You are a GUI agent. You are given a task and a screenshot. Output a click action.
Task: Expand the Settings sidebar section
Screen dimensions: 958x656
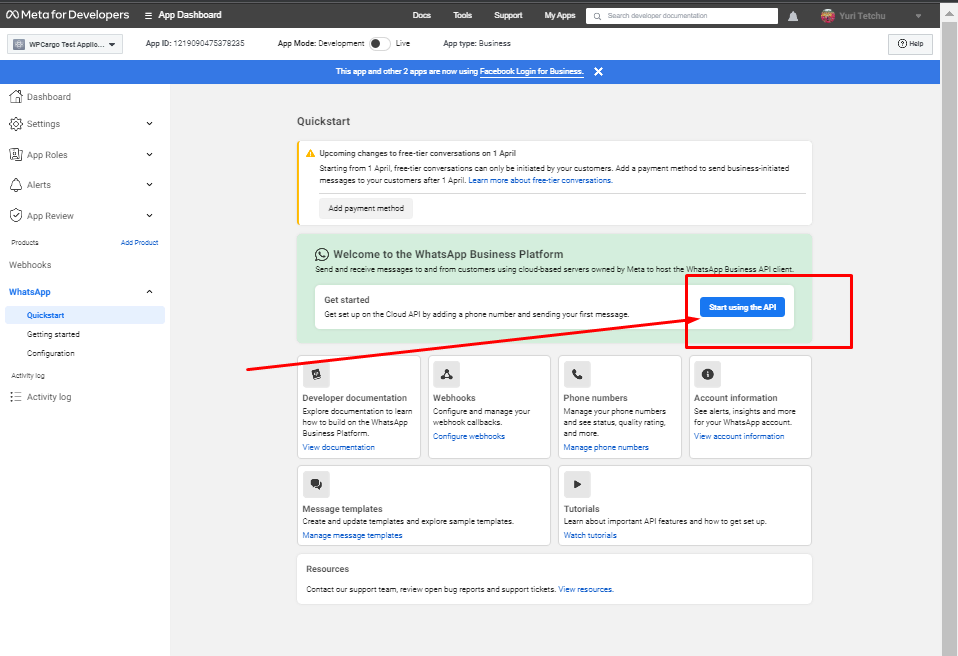[149, 124]
